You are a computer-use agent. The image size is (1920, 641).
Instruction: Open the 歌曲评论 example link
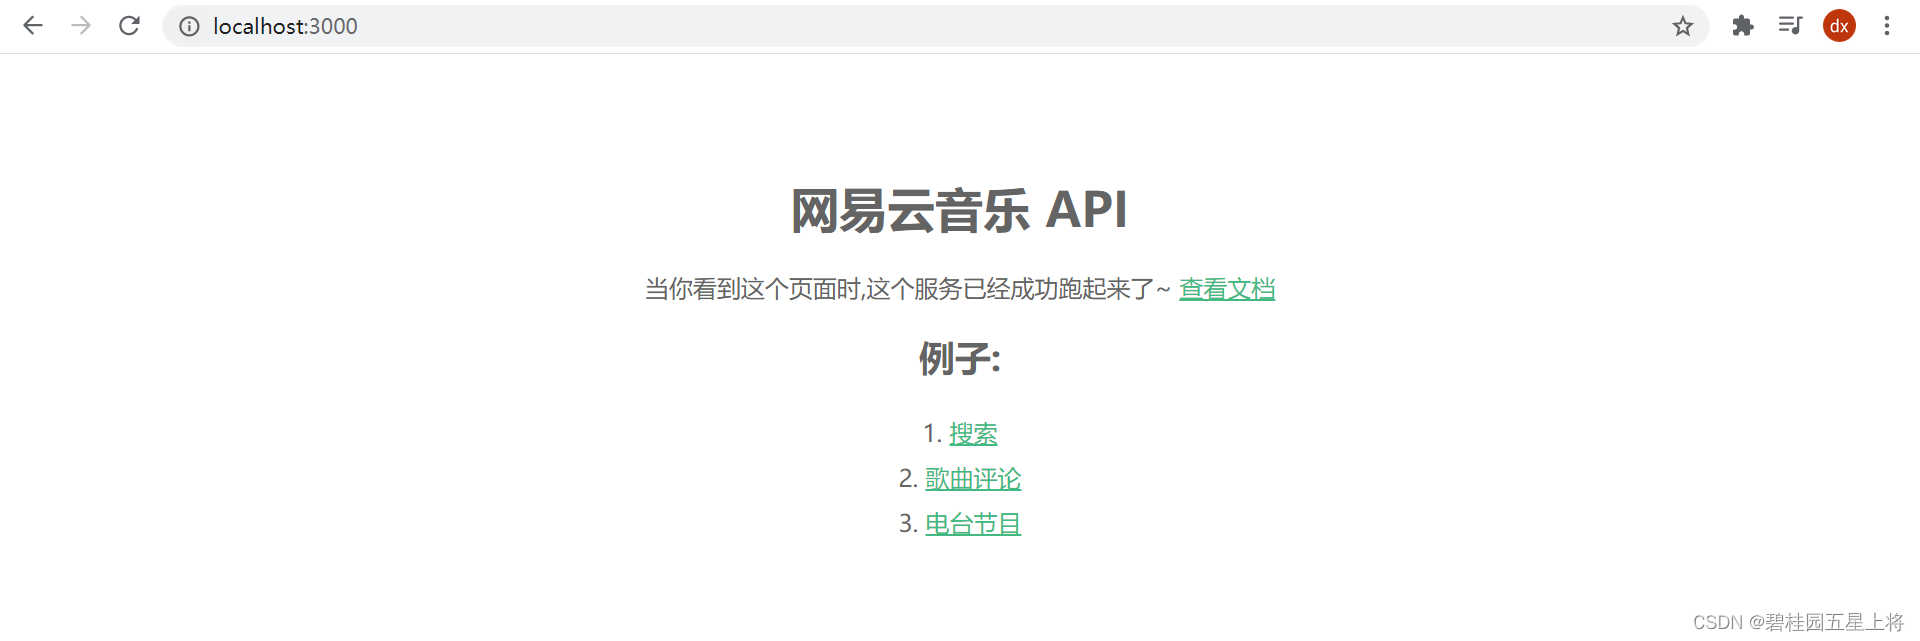[973, 479]
